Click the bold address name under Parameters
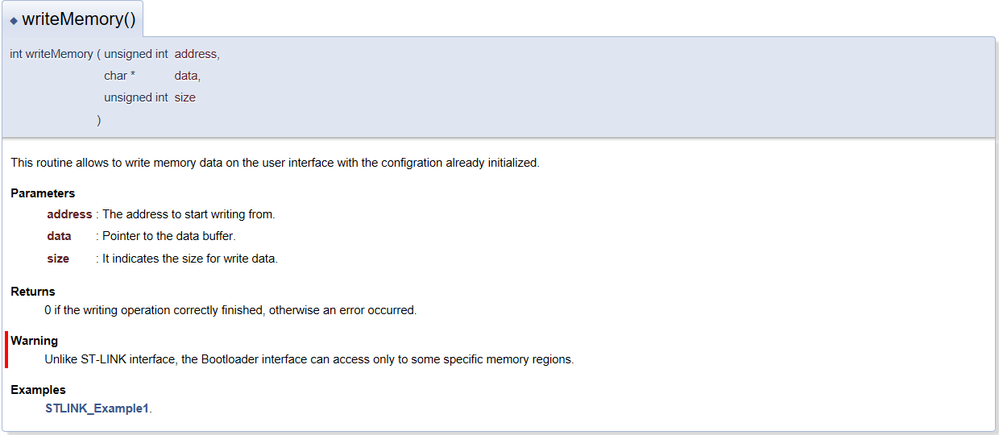999x435 pixels. pos(69,214)
